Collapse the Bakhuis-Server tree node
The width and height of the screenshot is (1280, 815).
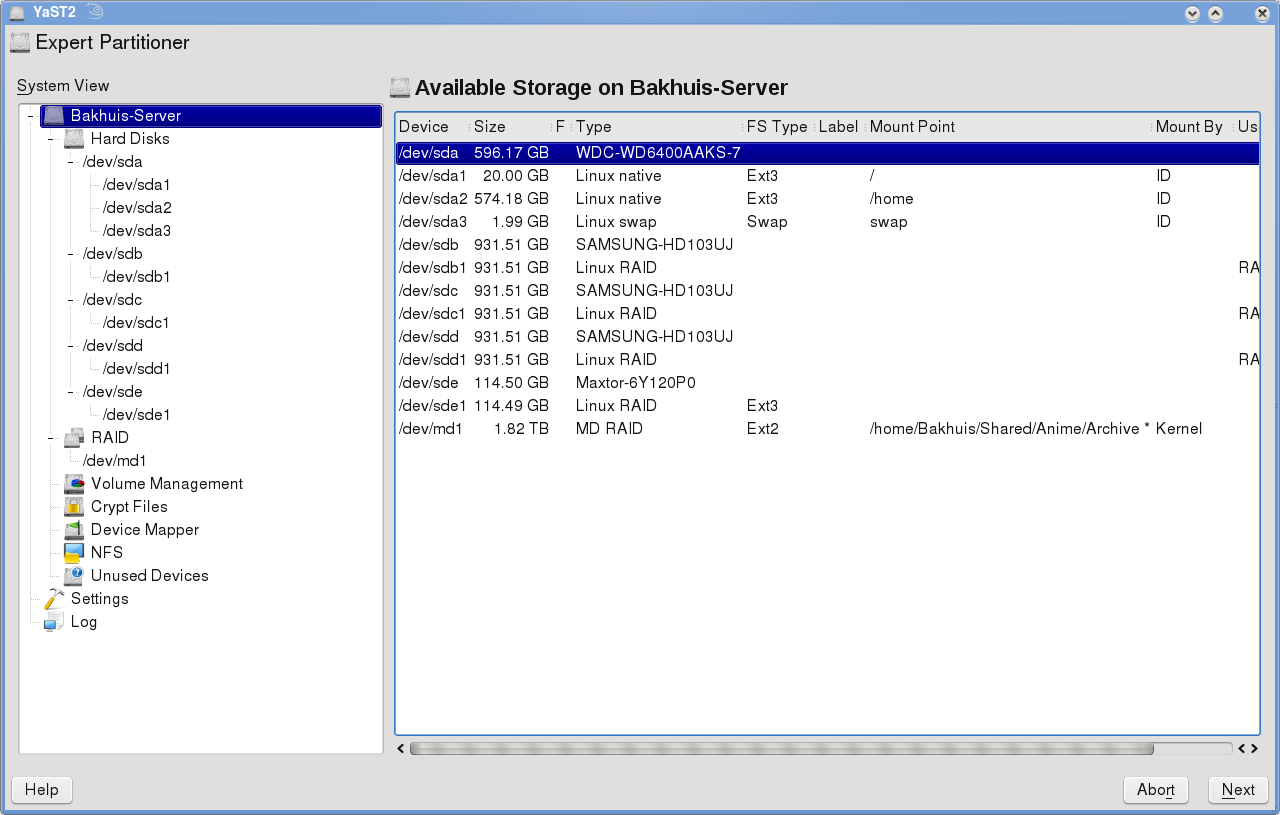(32, 116)
